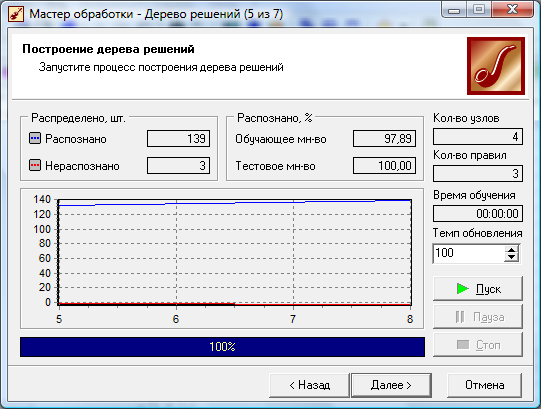This screenshot has height=409, width=541.
Task: Click the Распознано, % group label
Action: pos(275,118)
